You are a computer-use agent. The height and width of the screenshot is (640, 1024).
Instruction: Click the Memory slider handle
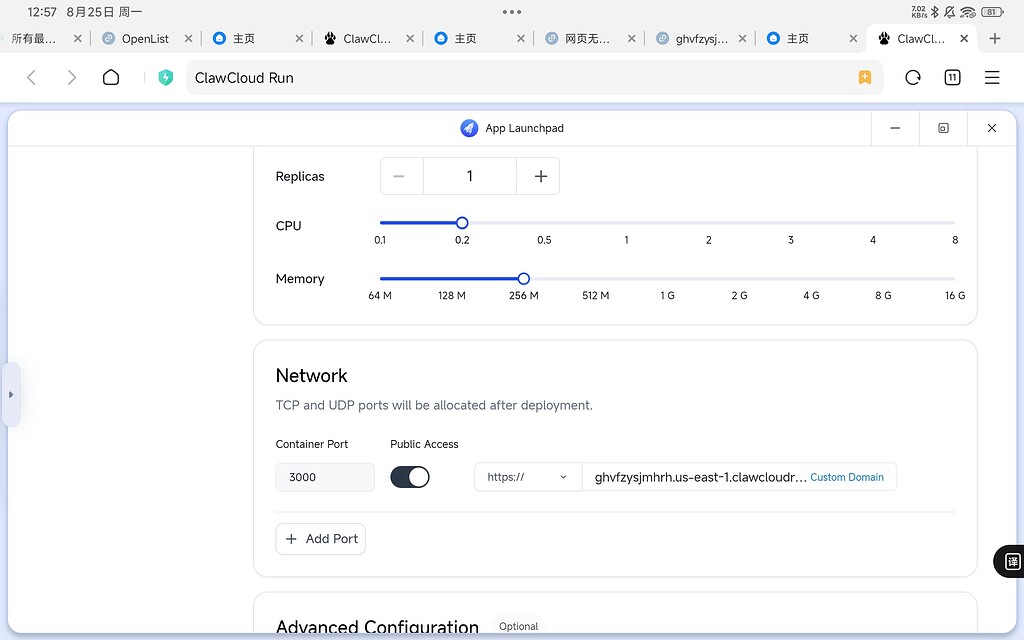pyautogui.click(x=523, y=279)
